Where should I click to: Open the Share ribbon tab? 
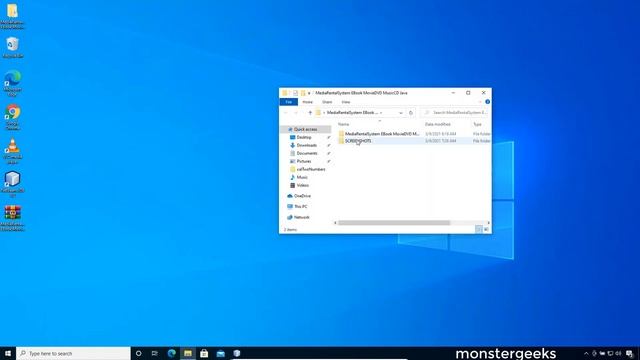[x=327, y=102]
